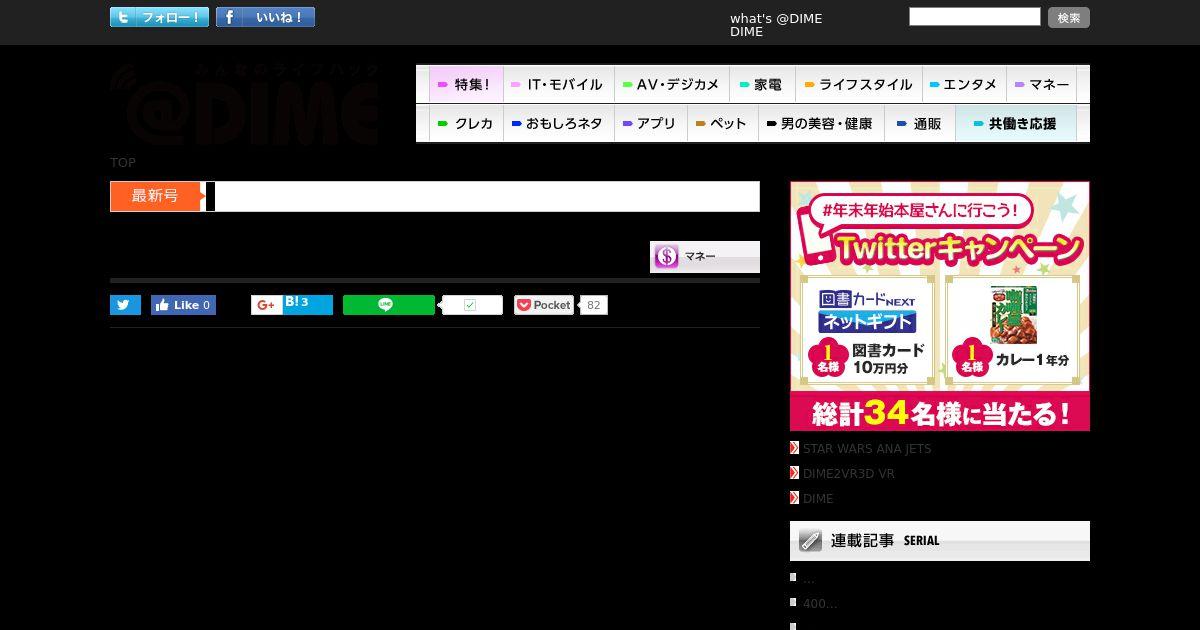The image size is (1200, 630).
Task: Open the Twitterキャンペーン banner image
Action: [x=940, y=306]
